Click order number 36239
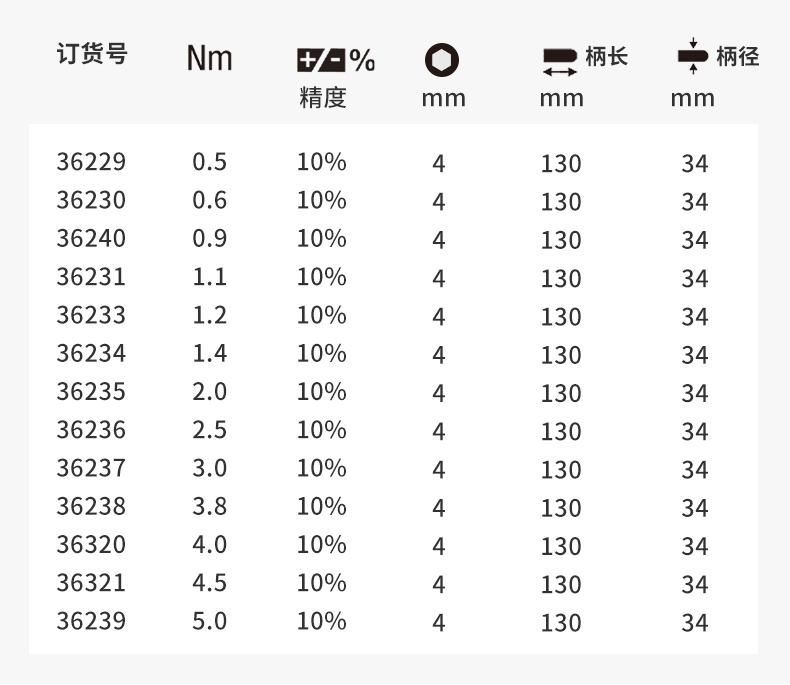The width and height of the screenshot is (790, 685). tap(92, 621)
